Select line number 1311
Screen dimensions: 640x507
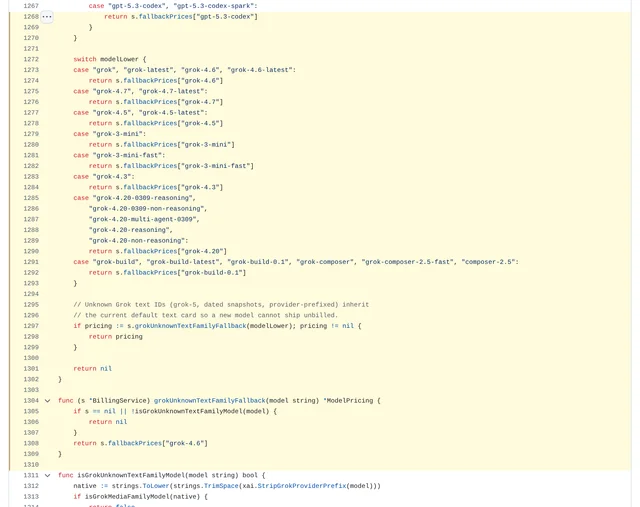pyautogui.click(x=31, y=476)
